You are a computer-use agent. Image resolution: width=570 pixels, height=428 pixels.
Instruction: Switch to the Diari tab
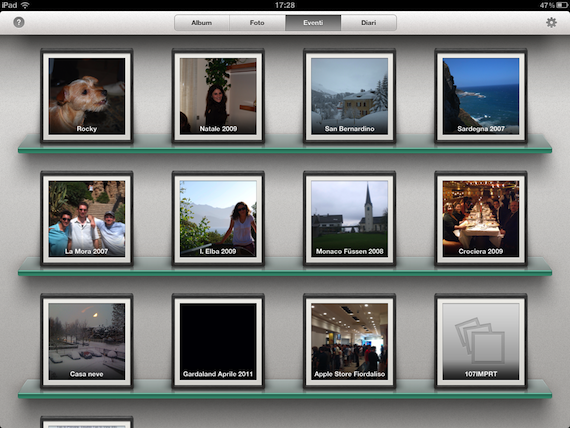[x=369, y=23]
